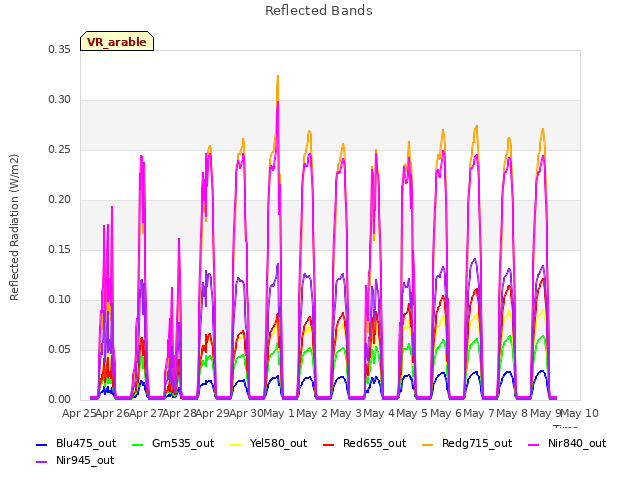
Task: Click the 0.15 y-axis tick label
Action: (x=59, y=249)
